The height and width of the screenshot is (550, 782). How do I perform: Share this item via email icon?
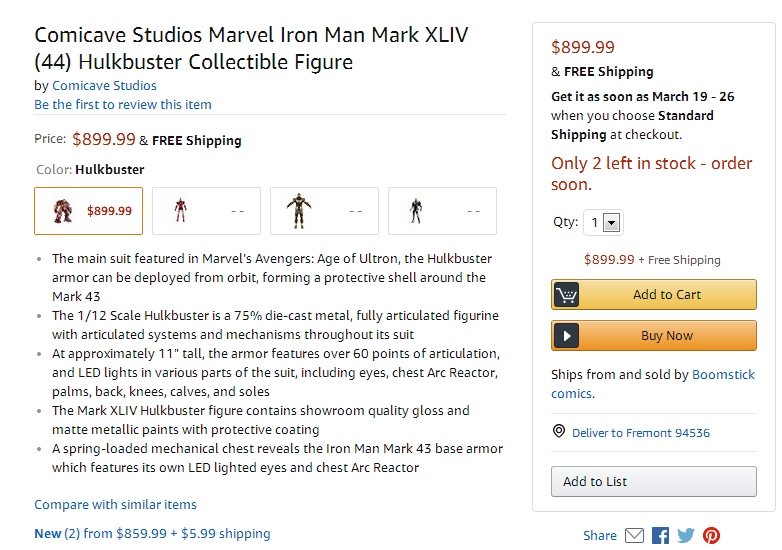coord(634,536)
